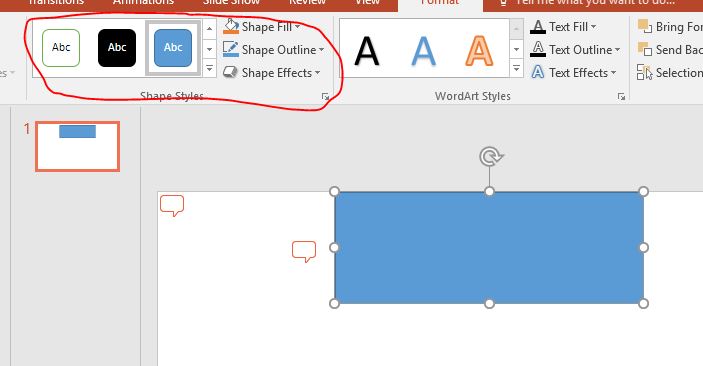Click the WordArt gallery down arrow
Viewport: 703px width, 366px height.
[516, 49]
